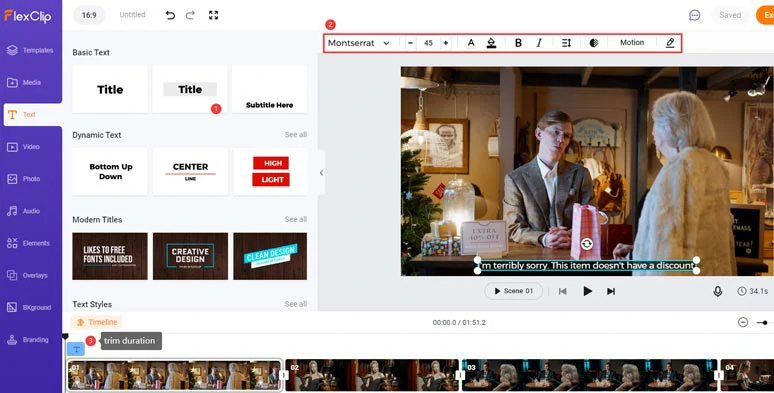Click the FlexClip logo

point(28,16)
